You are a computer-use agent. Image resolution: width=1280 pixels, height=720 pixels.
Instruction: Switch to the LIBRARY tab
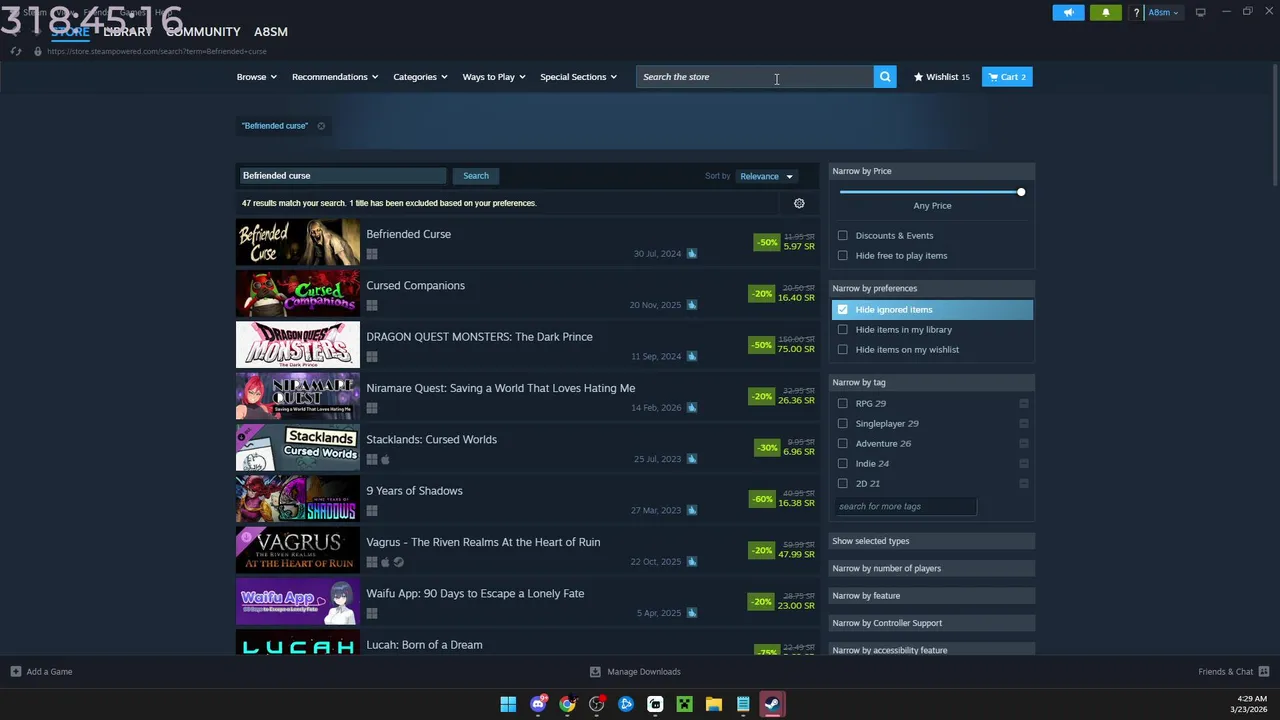(x=128, y=32)
